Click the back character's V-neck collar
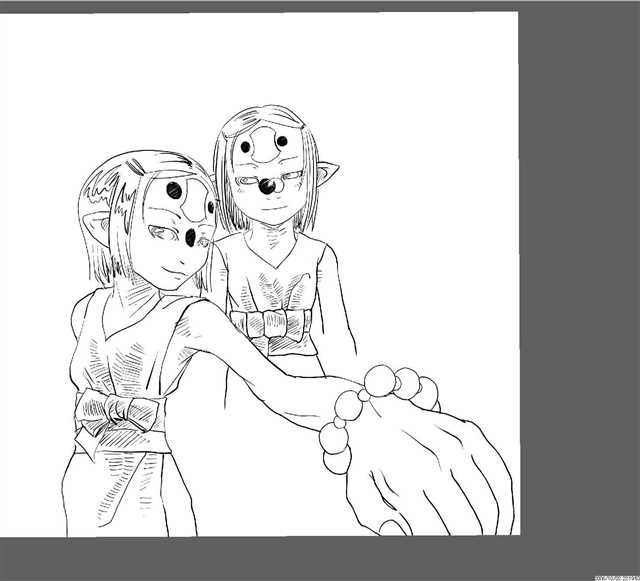Viewport: 640px width, 581px height. coord(272,262)
